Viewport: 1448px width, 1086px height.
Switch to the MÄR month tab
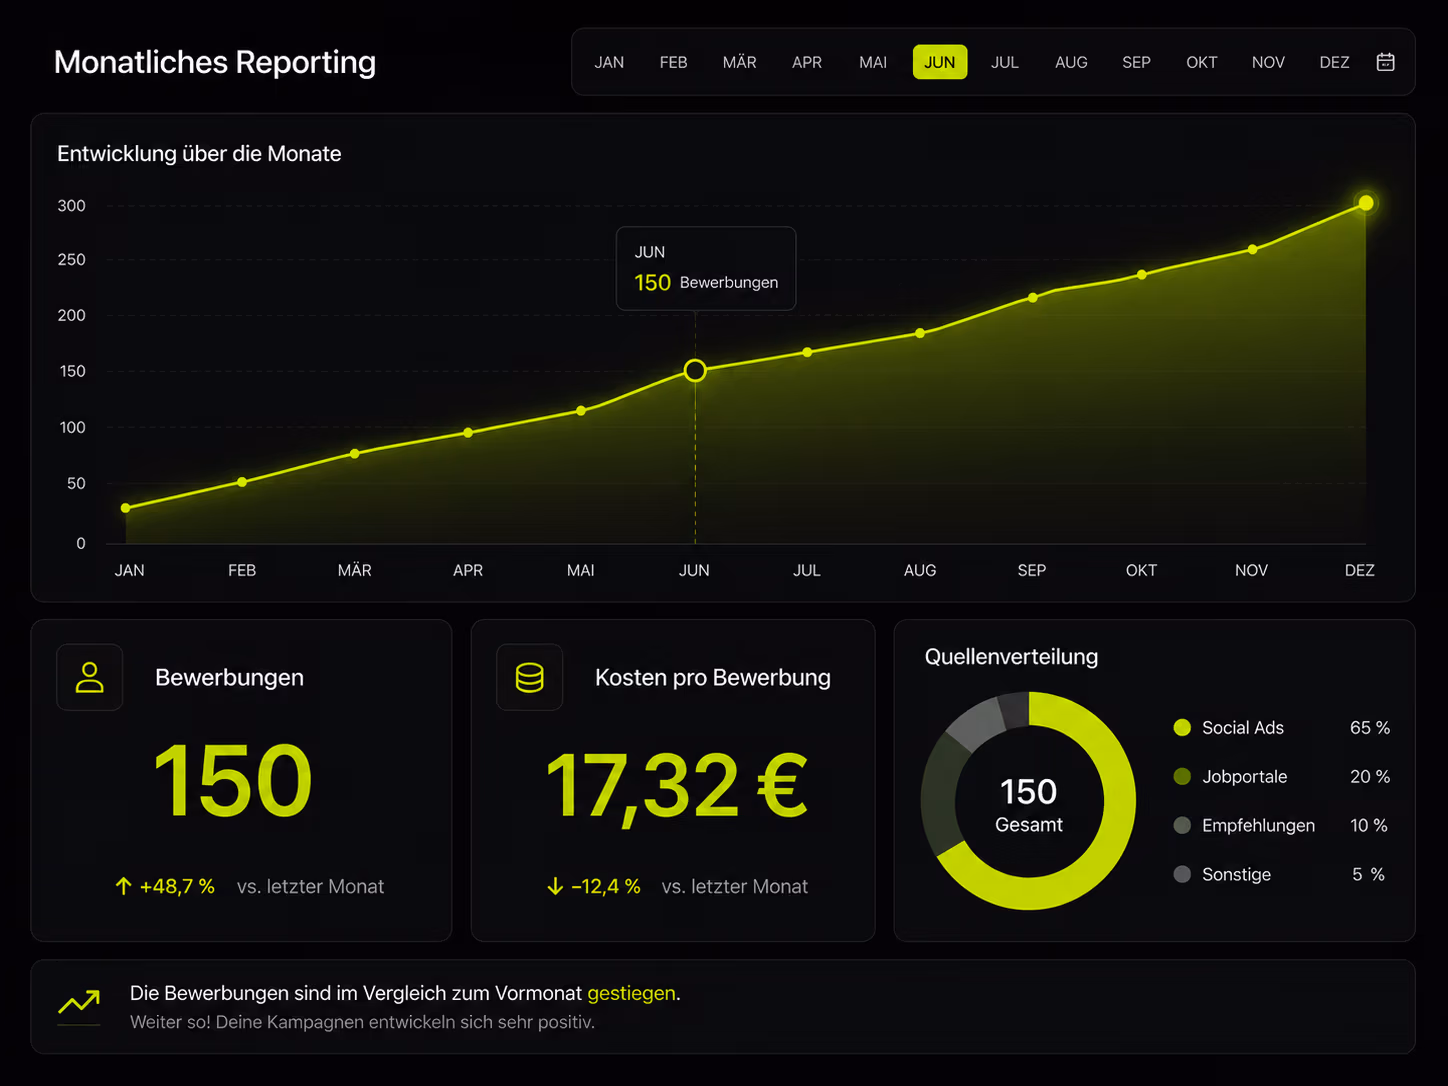[740, 62]
